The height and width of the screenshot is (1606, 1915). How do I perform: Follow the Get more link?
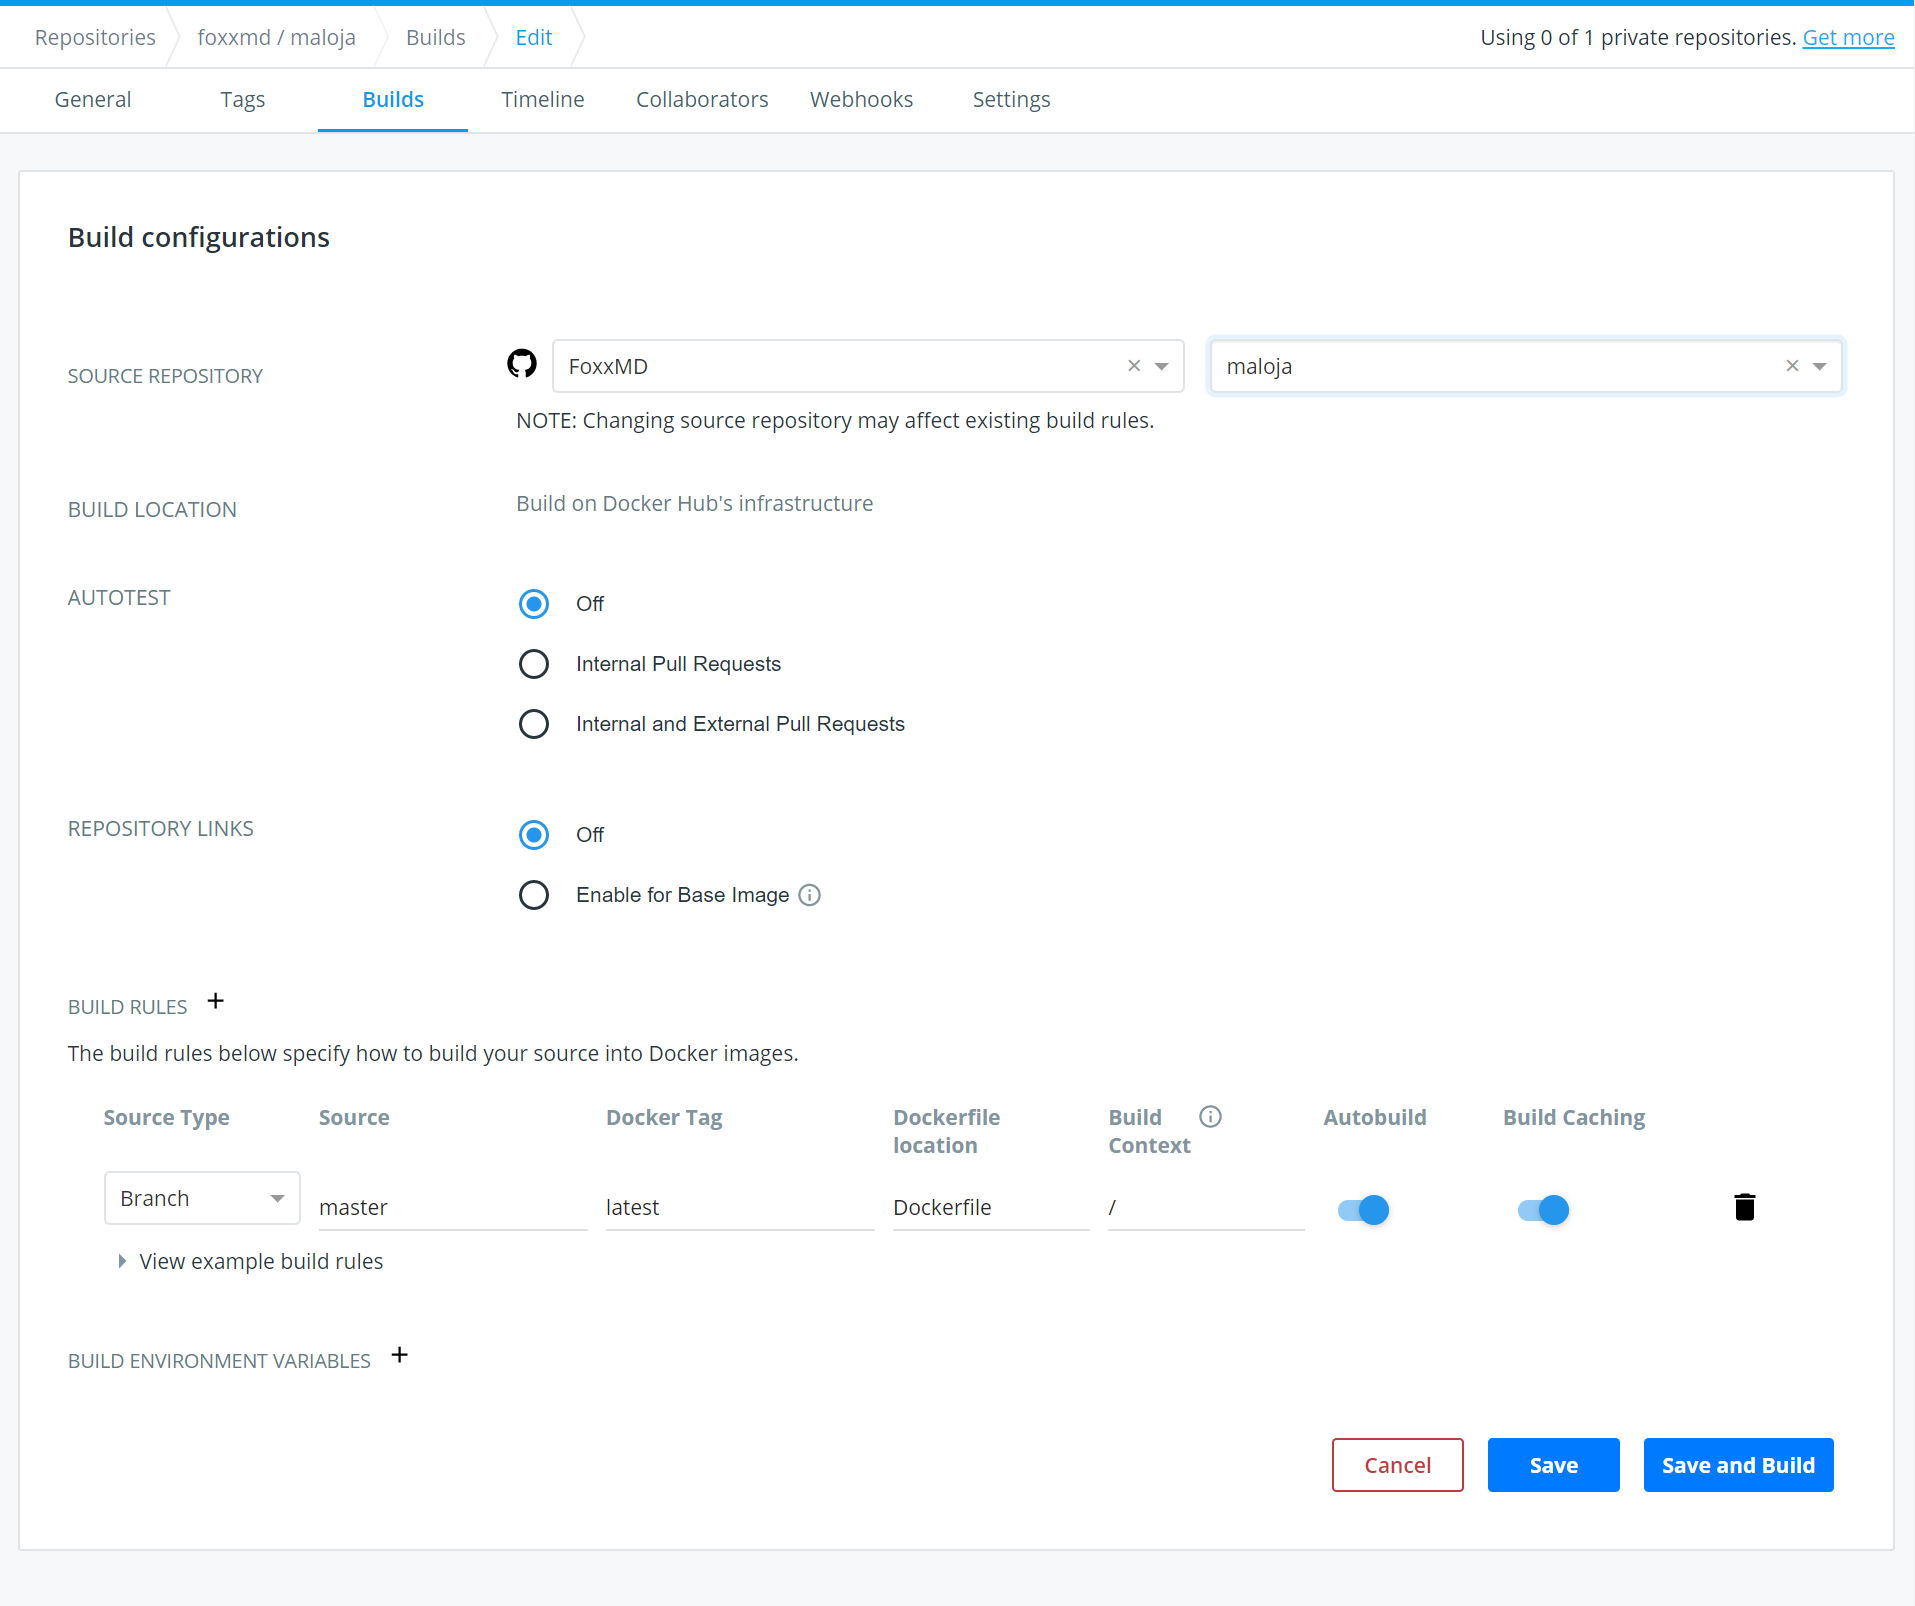point(1848,38)
